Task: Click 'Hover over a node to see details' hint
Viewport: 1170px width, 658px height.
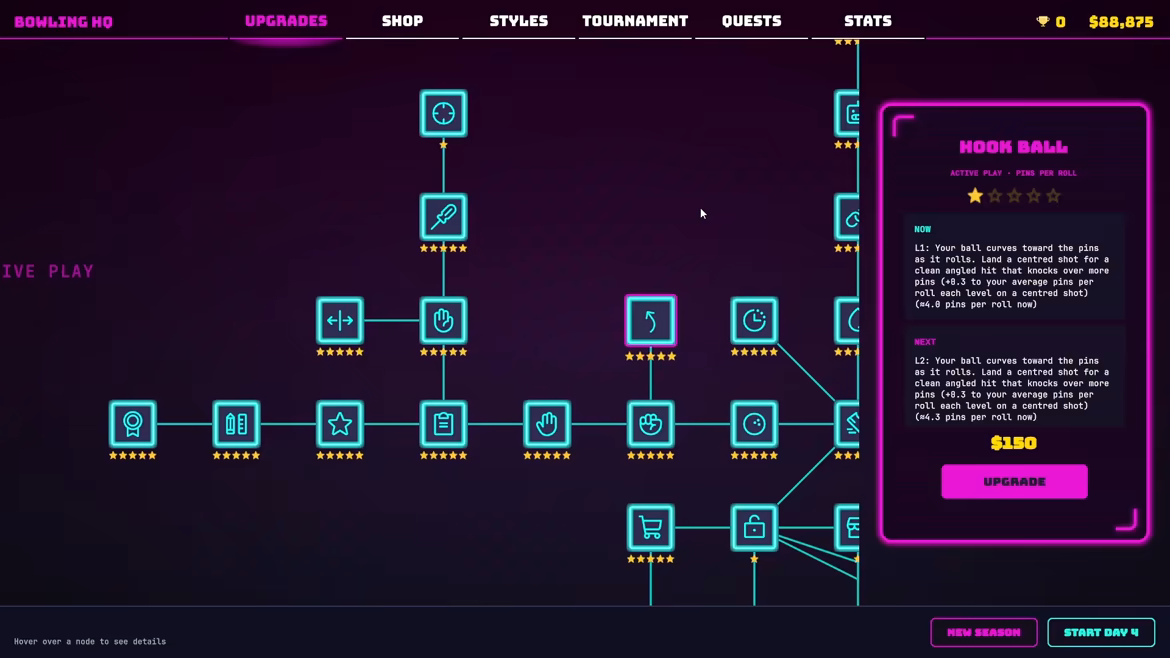Action: (x=90, y=642)
